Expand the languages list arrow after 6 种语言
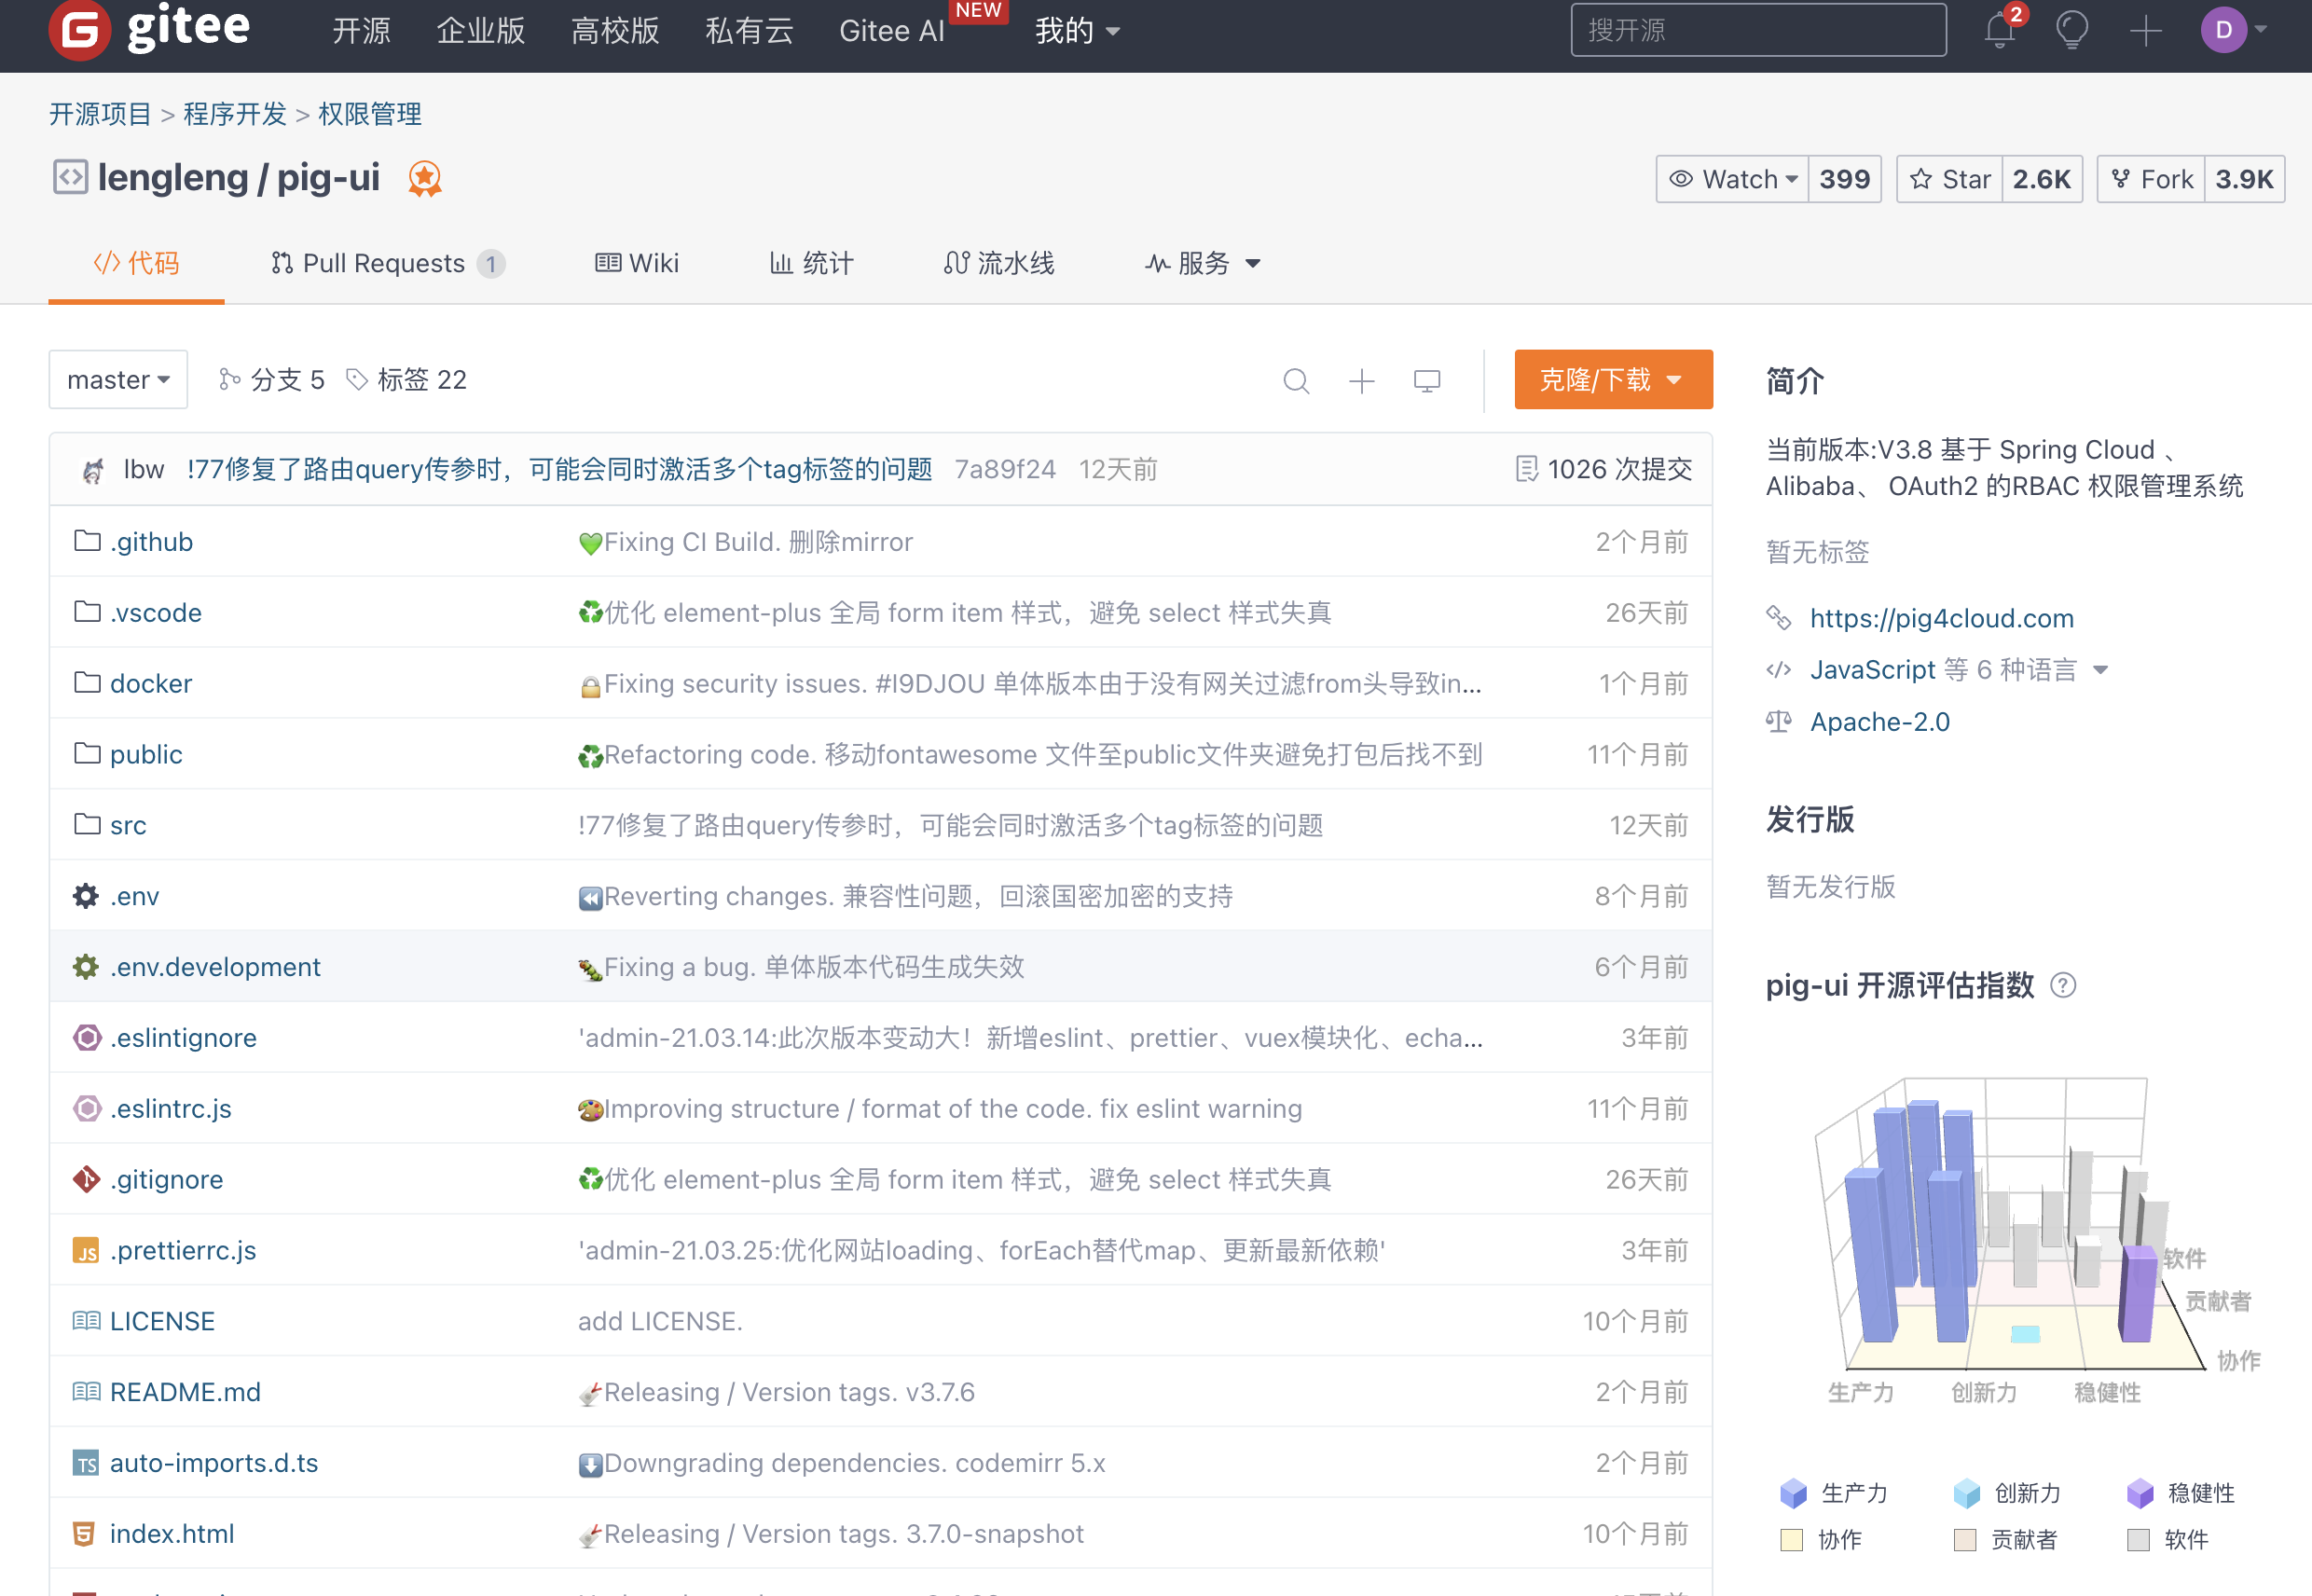The image size is (2312, 1596). 2100,671
